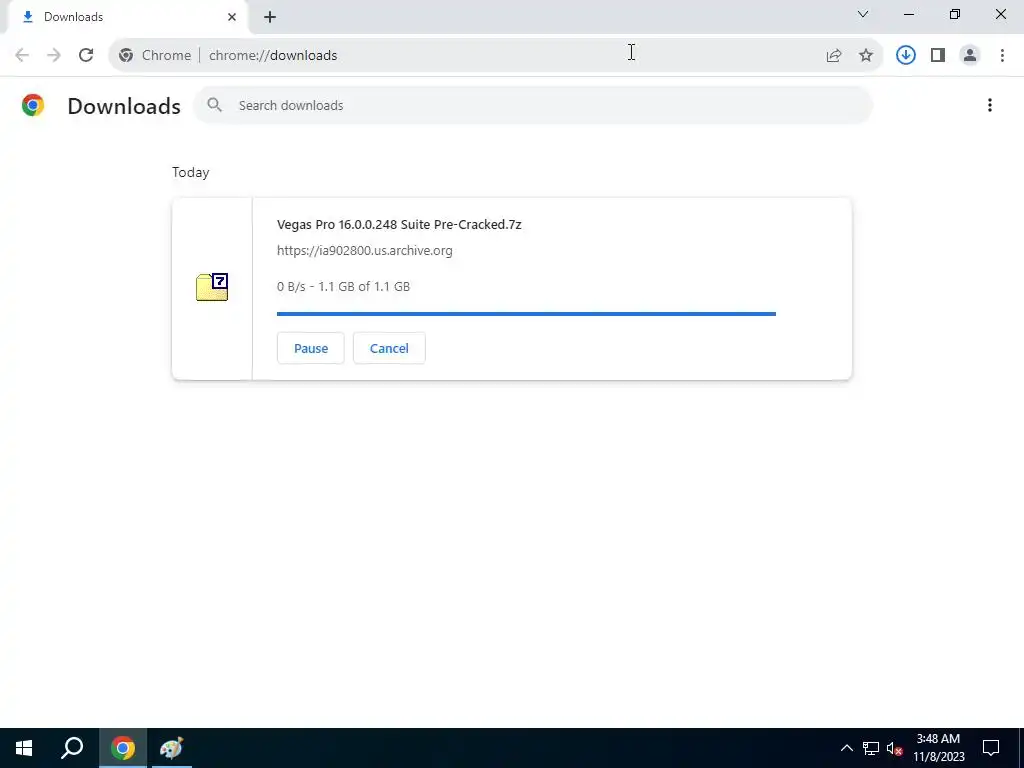Click the Chrome site info icon in address bar
The height and width of the screenshot is (768, 1024).
(126, 56)
